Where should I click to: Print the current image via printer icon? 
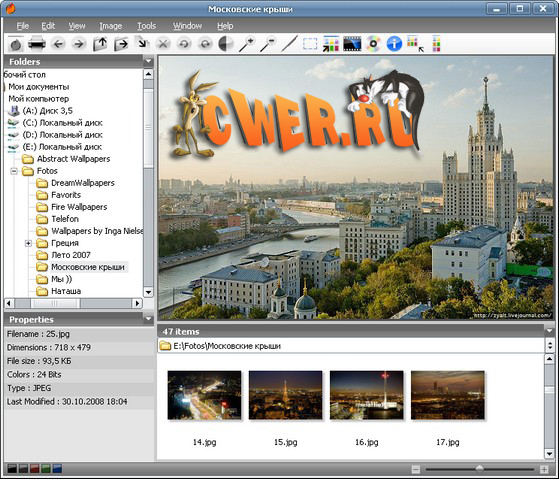coord(37,44)
